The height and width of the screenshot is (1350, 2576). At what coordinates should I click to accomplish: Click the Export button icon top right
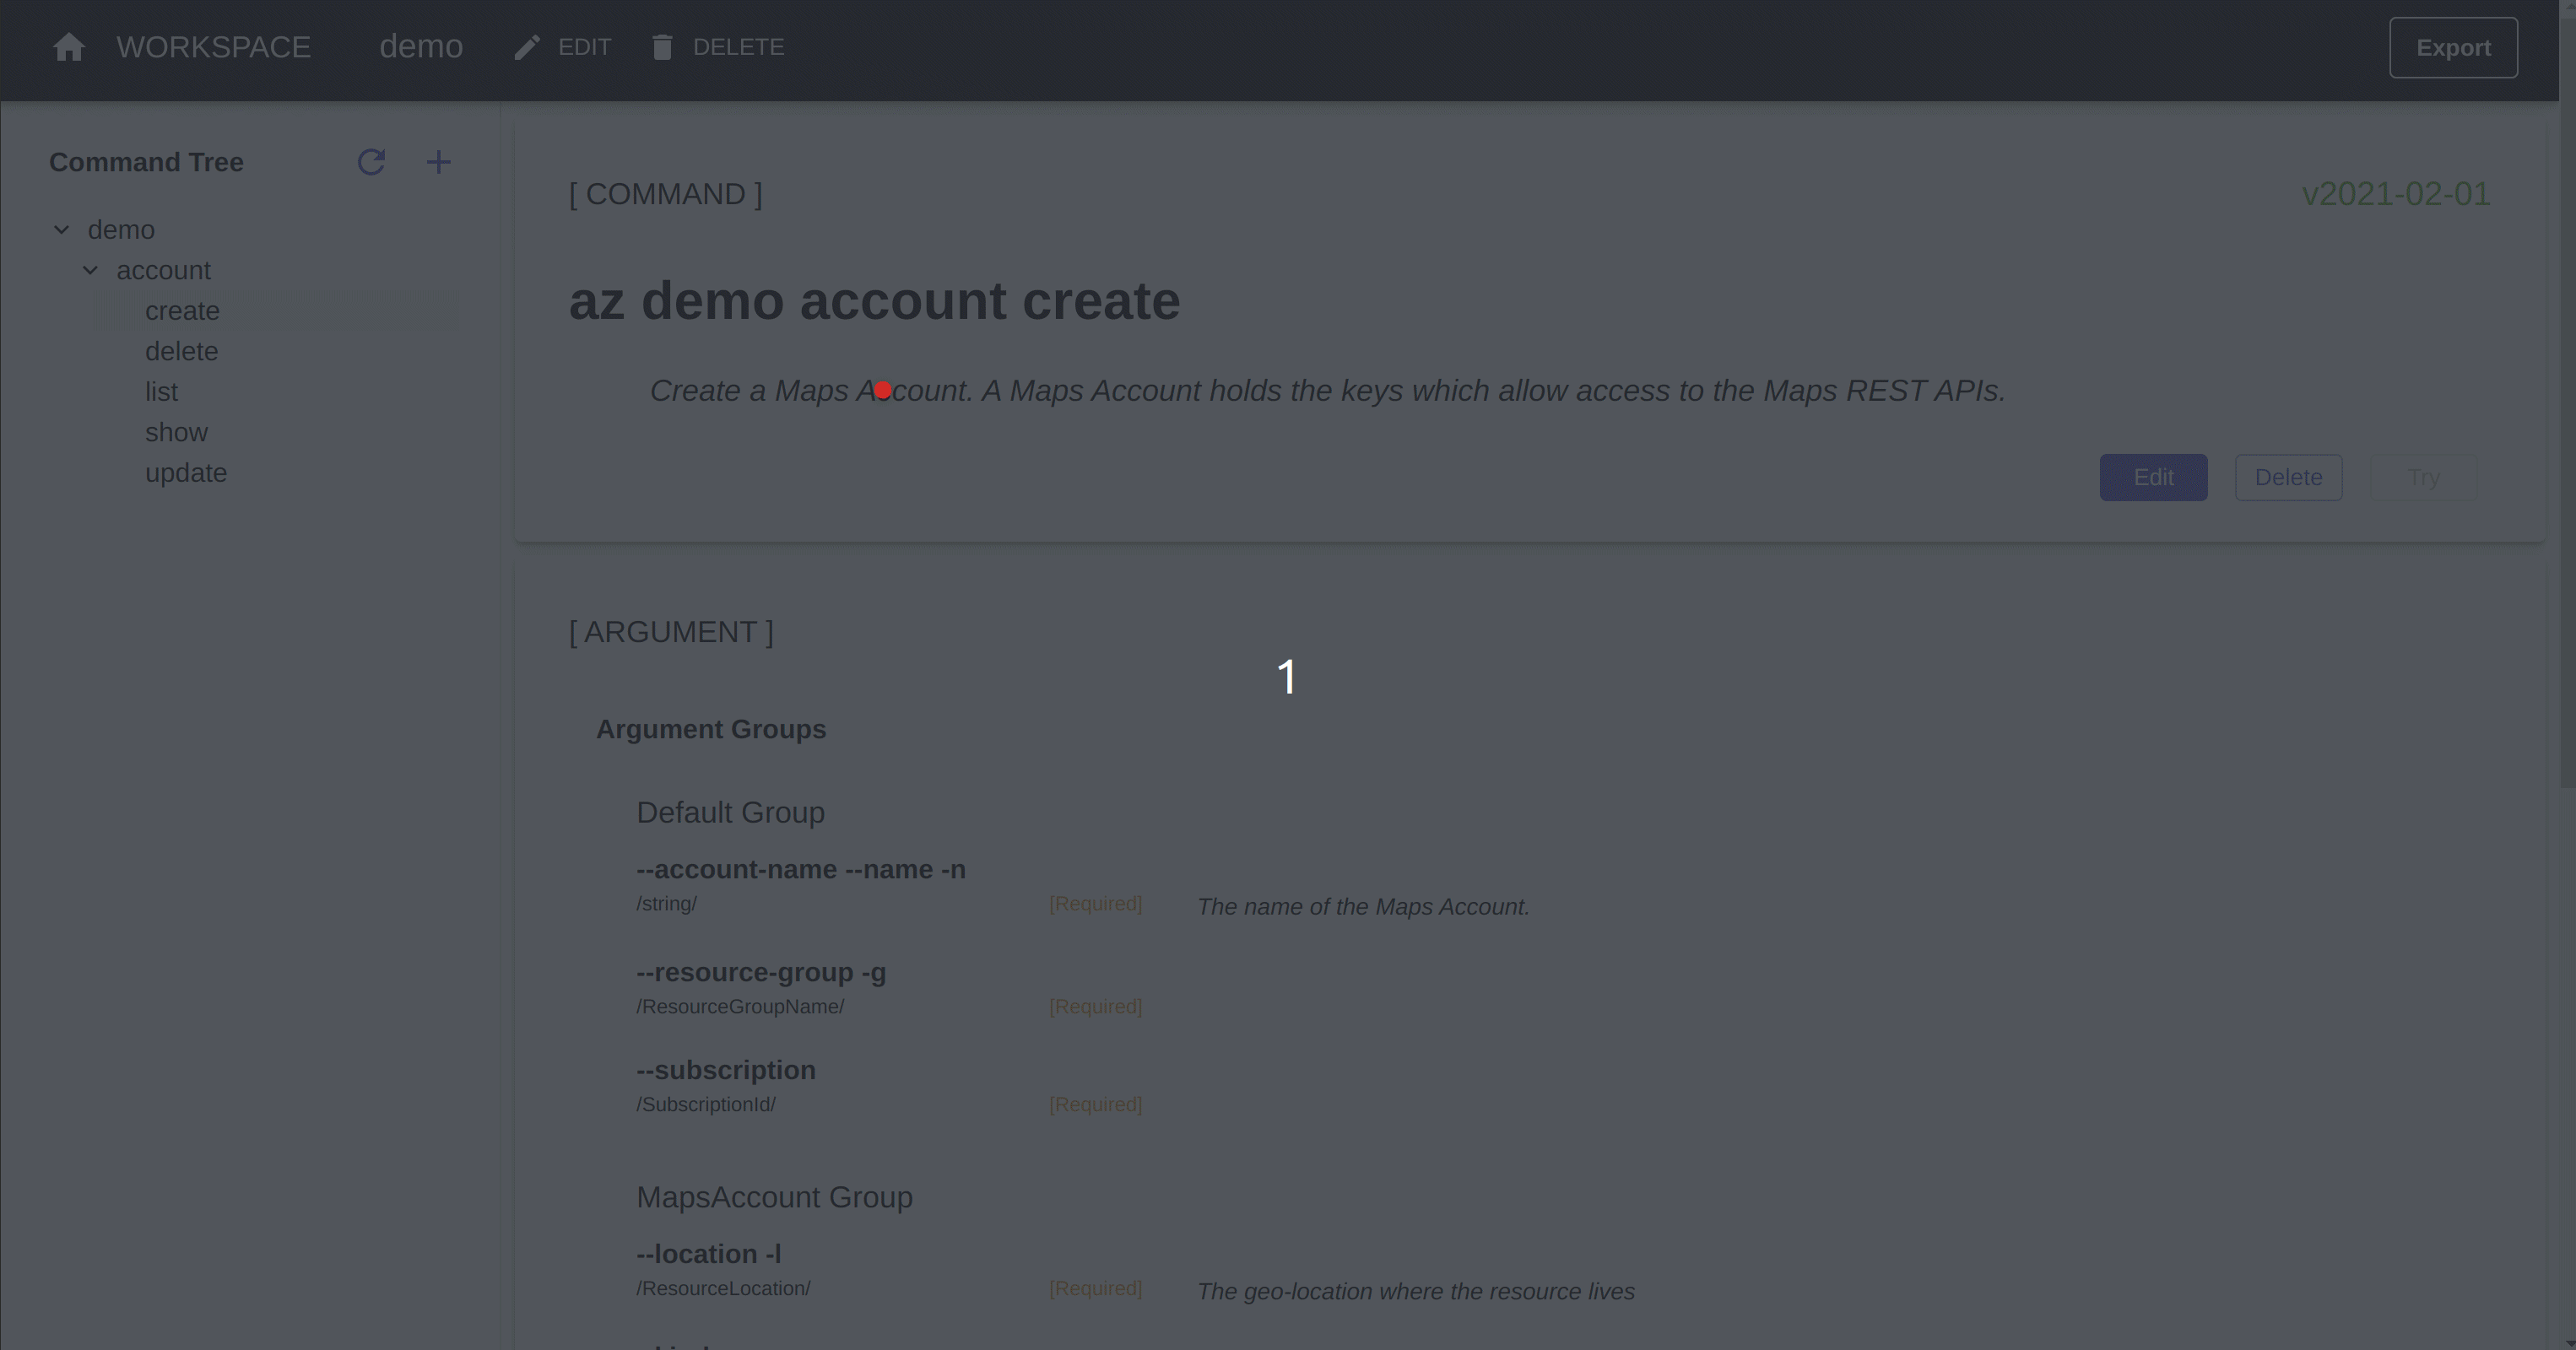[x=2454, y=46]
